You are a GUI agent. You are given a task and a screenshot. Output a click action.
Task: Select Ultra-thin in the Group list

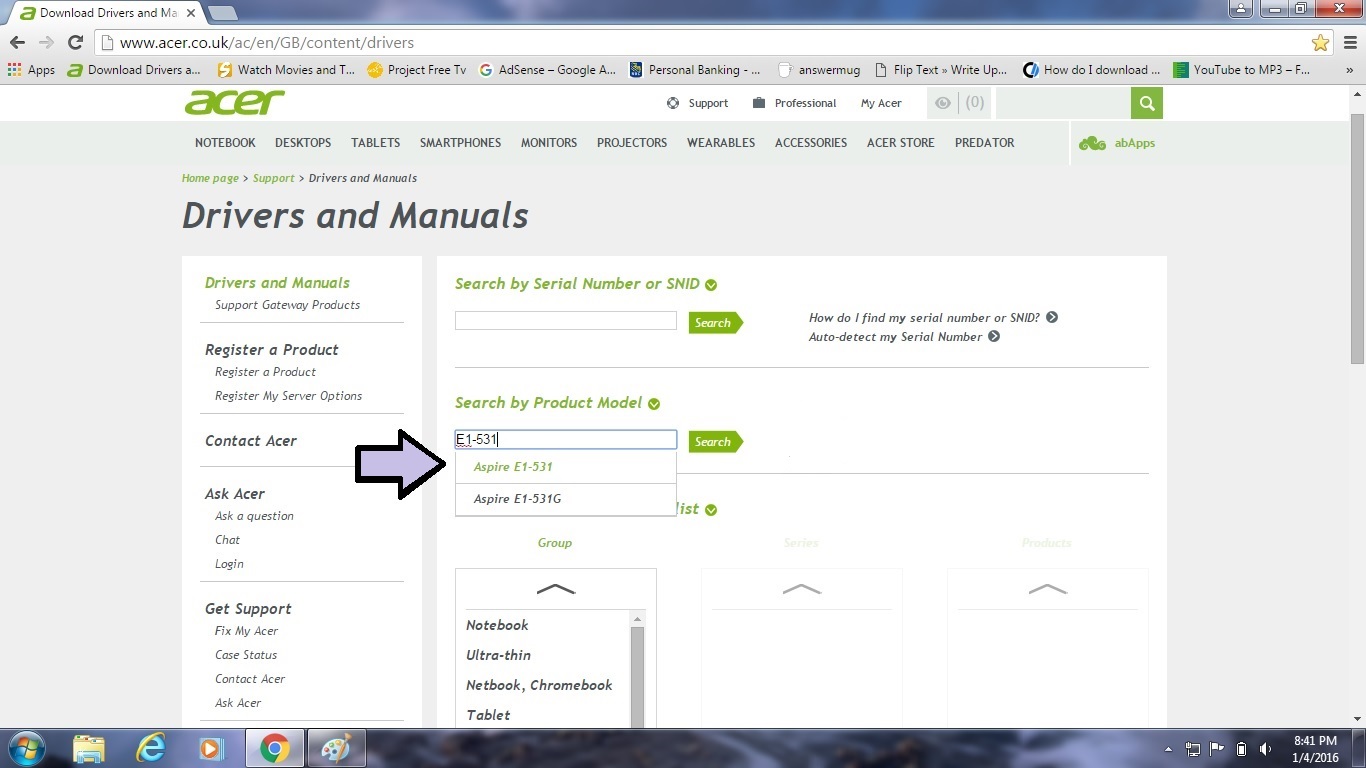(x=498, y=655)
